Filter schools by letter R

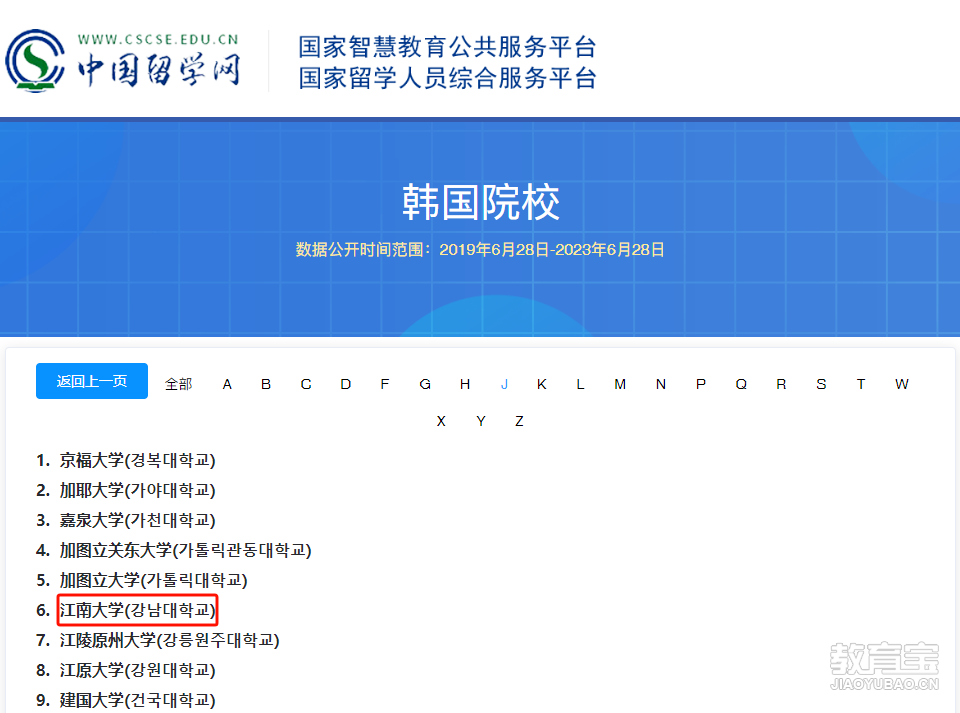[781, 384]
